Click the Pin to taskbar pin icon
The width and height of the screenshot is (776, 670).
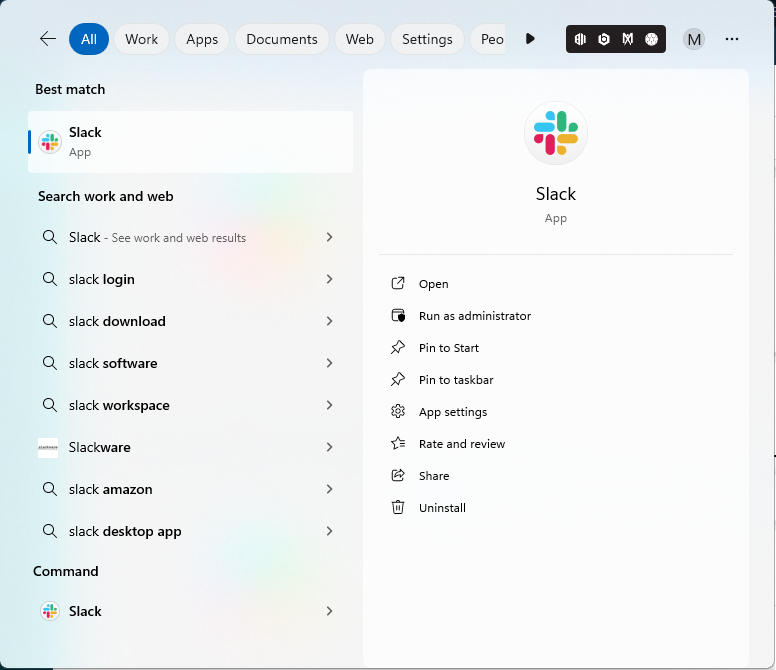click(x=398, y=380)
